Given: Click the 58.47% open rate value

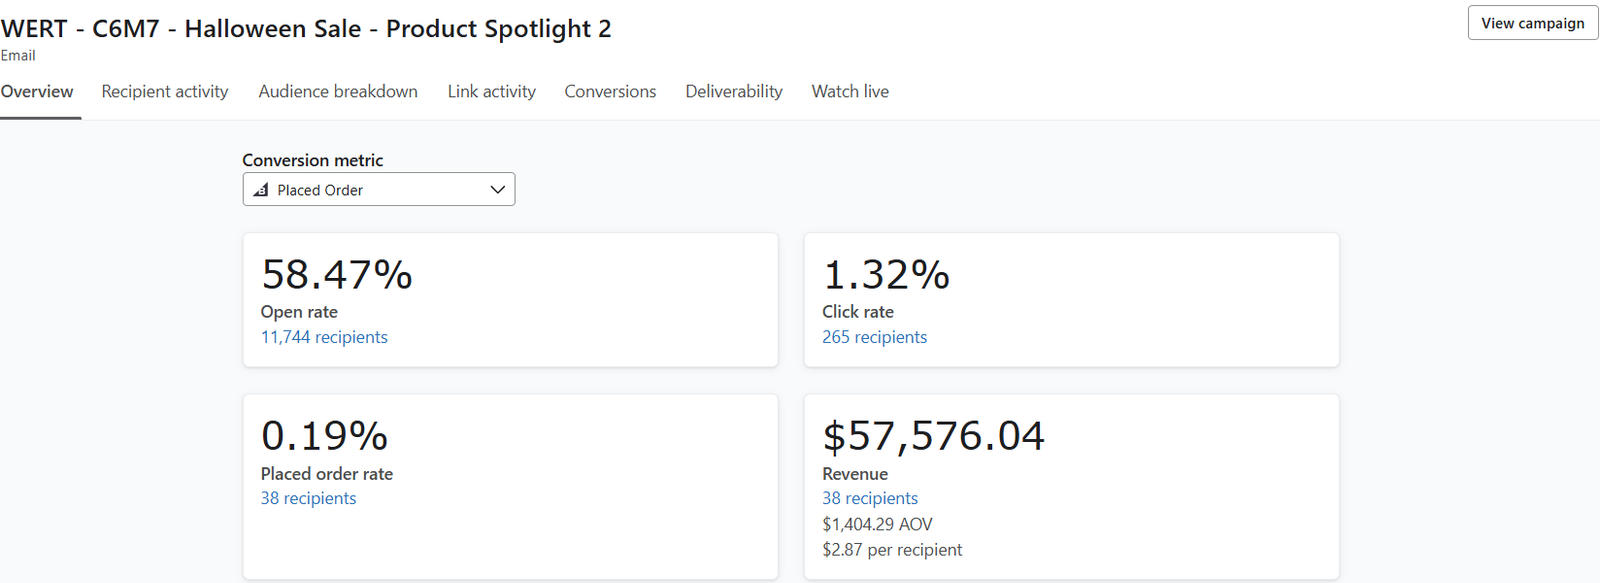Looking at the screenshot, I should 336,275.
